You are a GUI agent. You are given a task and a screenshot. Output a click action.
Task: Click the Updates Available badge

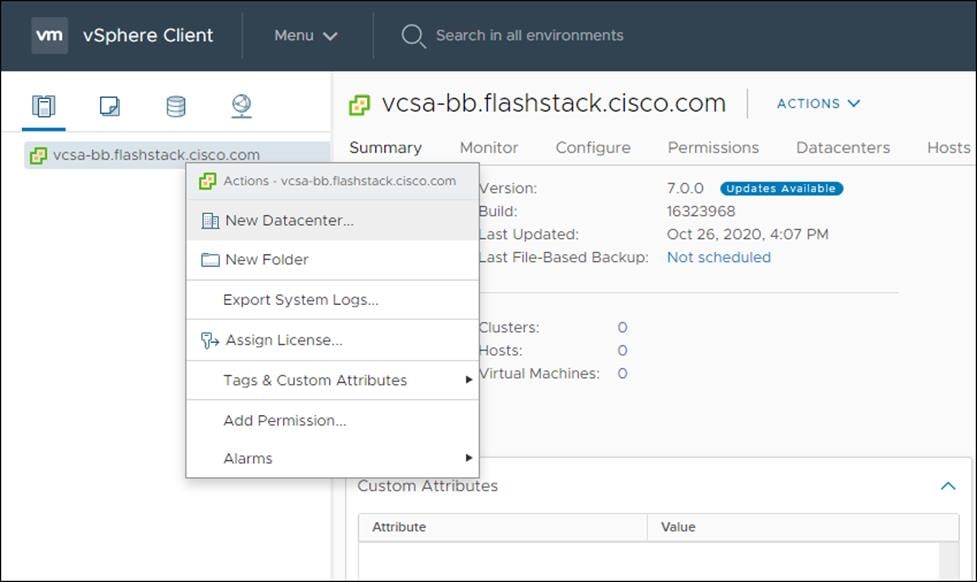[x=781, y=188]
